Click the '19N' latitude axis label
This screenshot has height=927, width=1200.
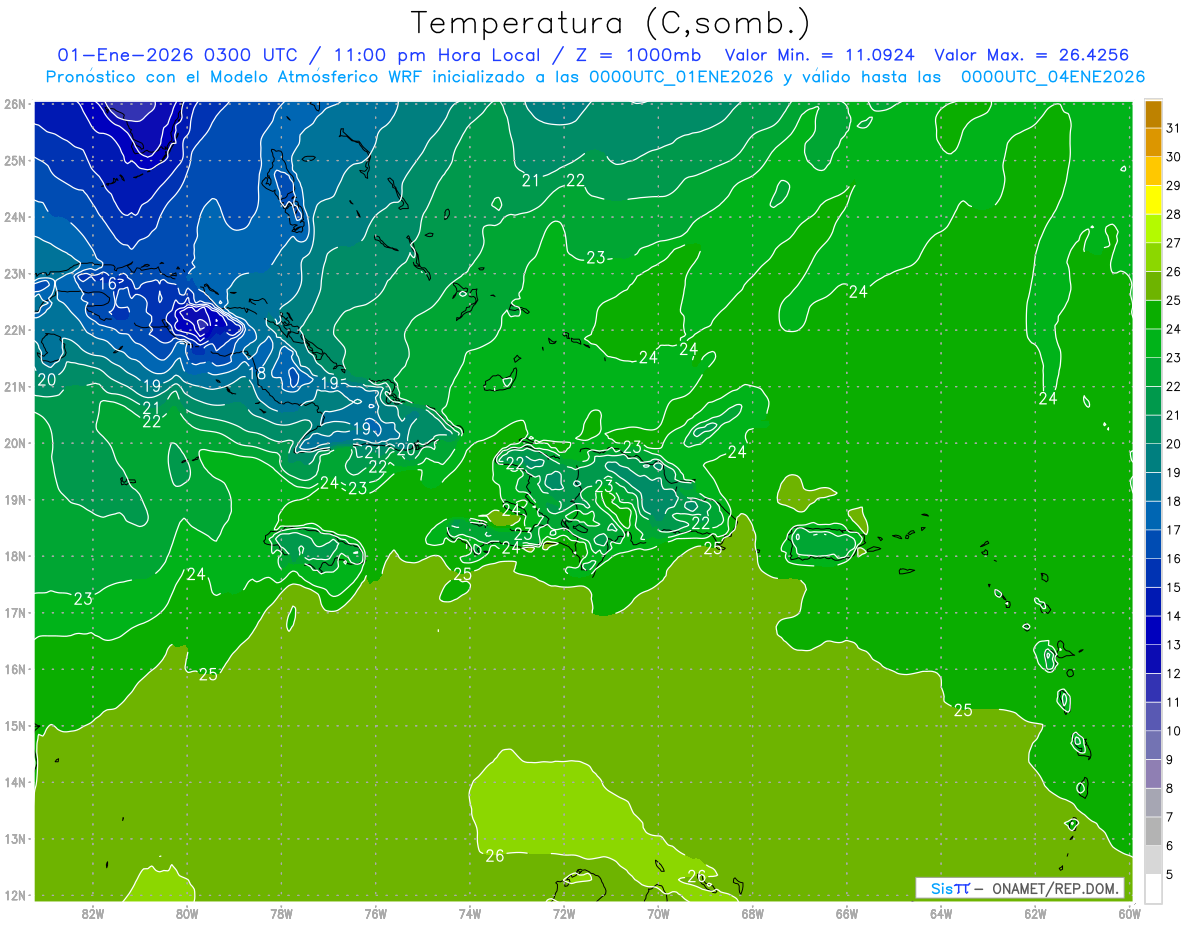(x=14, y=499)
